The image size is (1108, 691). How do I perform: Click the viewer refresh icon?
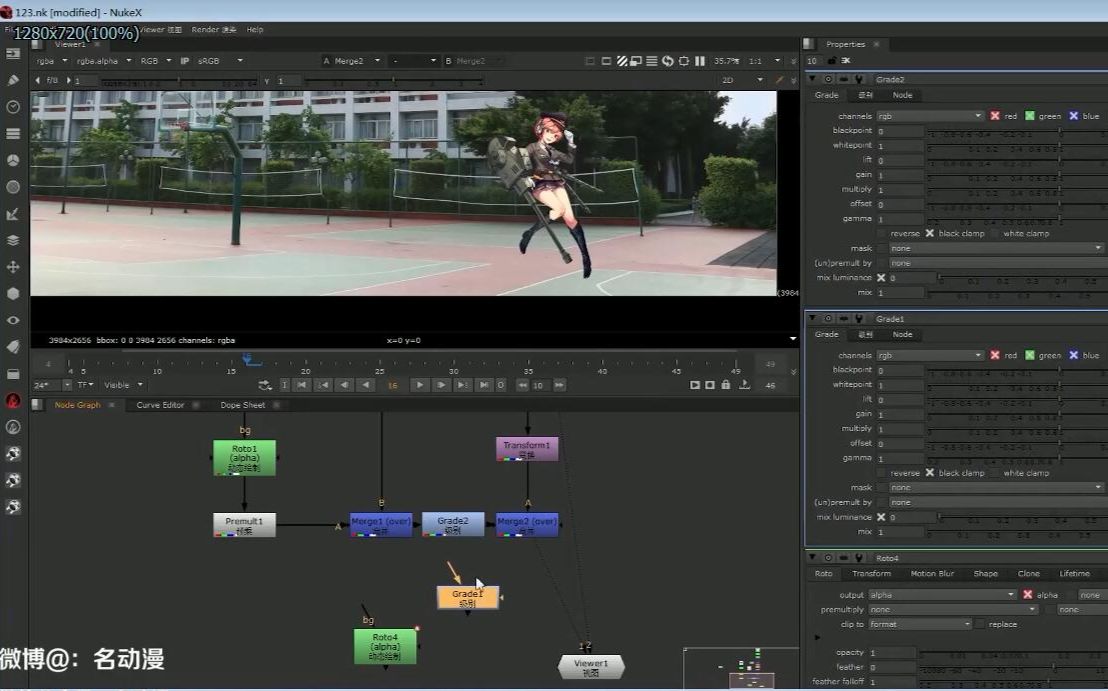668,61
